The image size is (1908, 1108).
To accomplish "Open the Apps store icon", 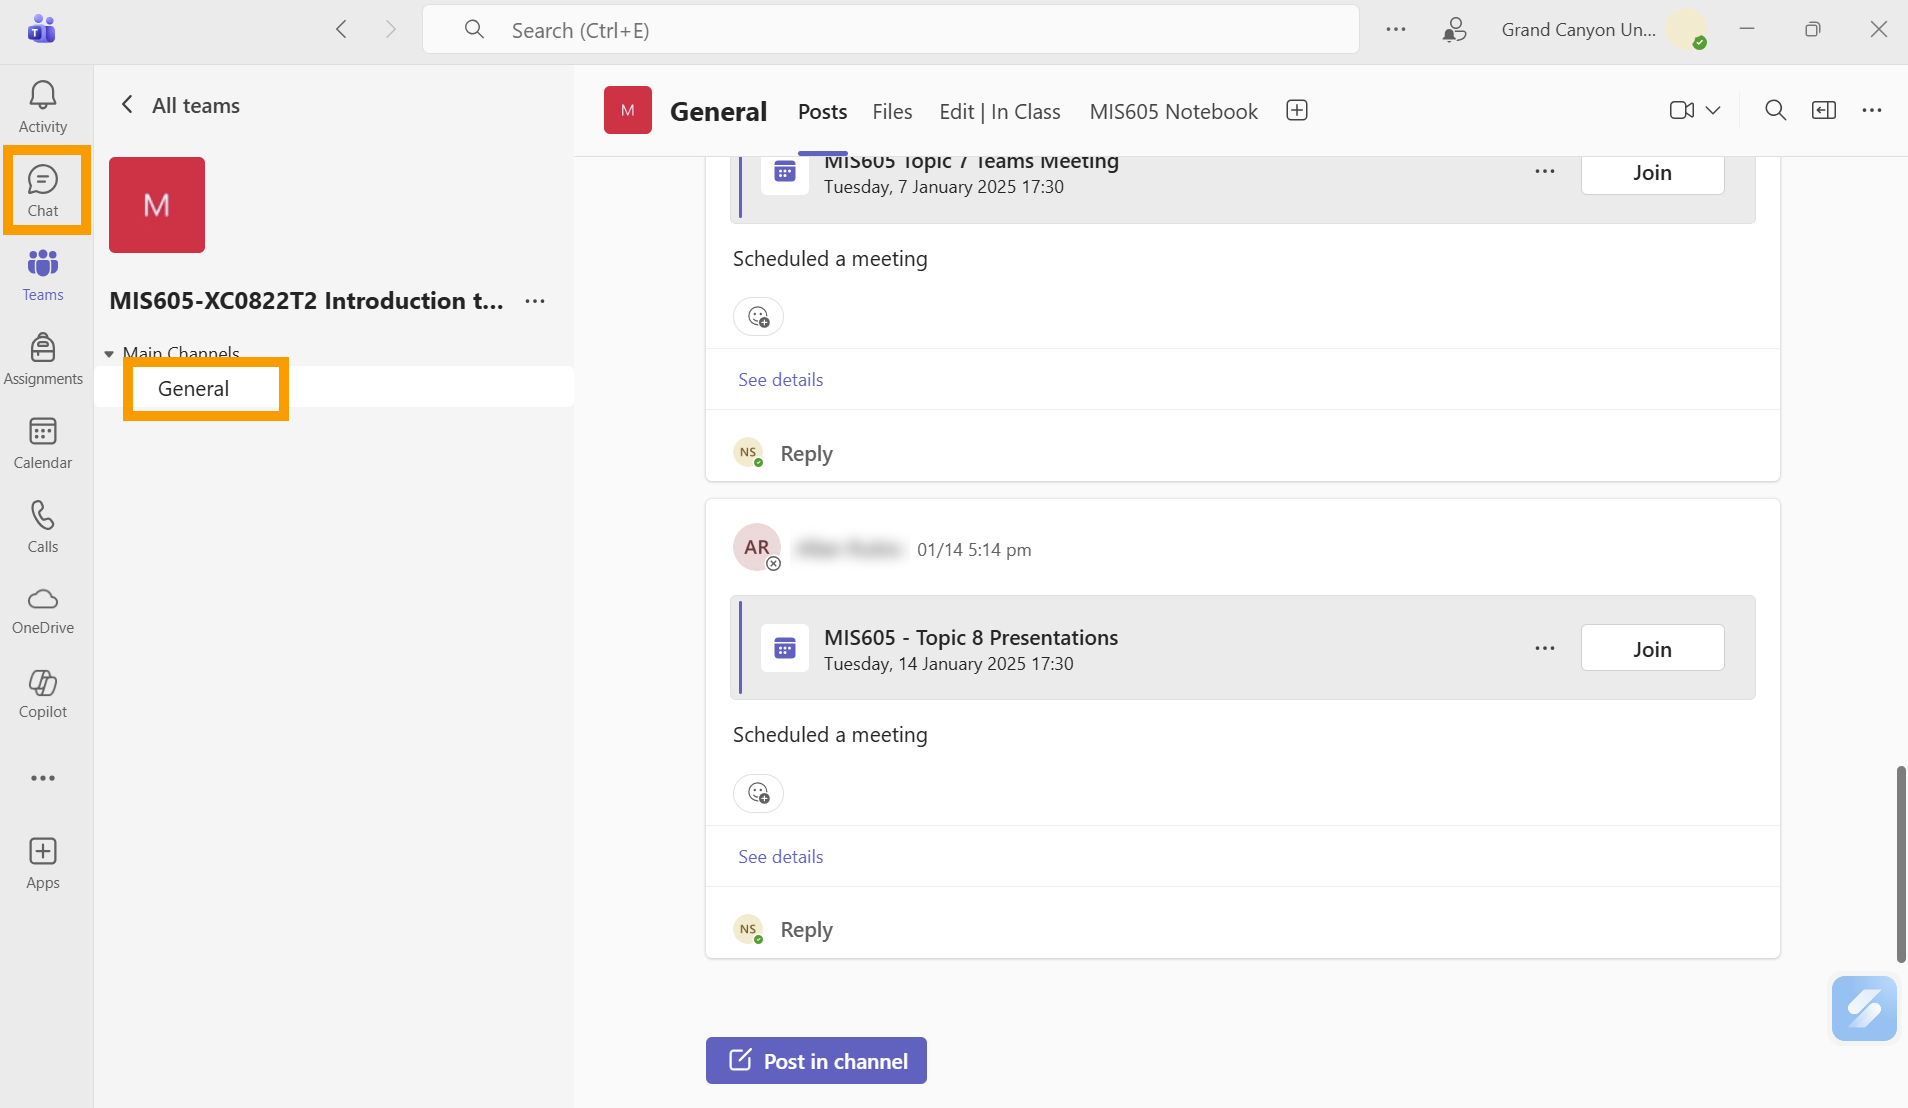I will click(x=43, y=863).
